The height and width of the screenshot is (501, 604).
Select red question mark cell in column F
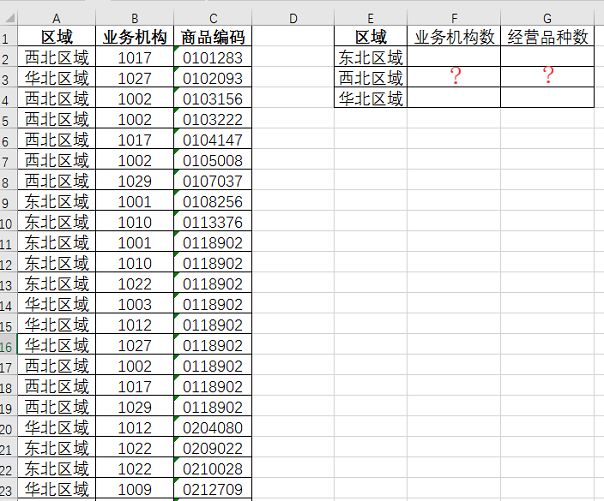(x=454, y=77)
